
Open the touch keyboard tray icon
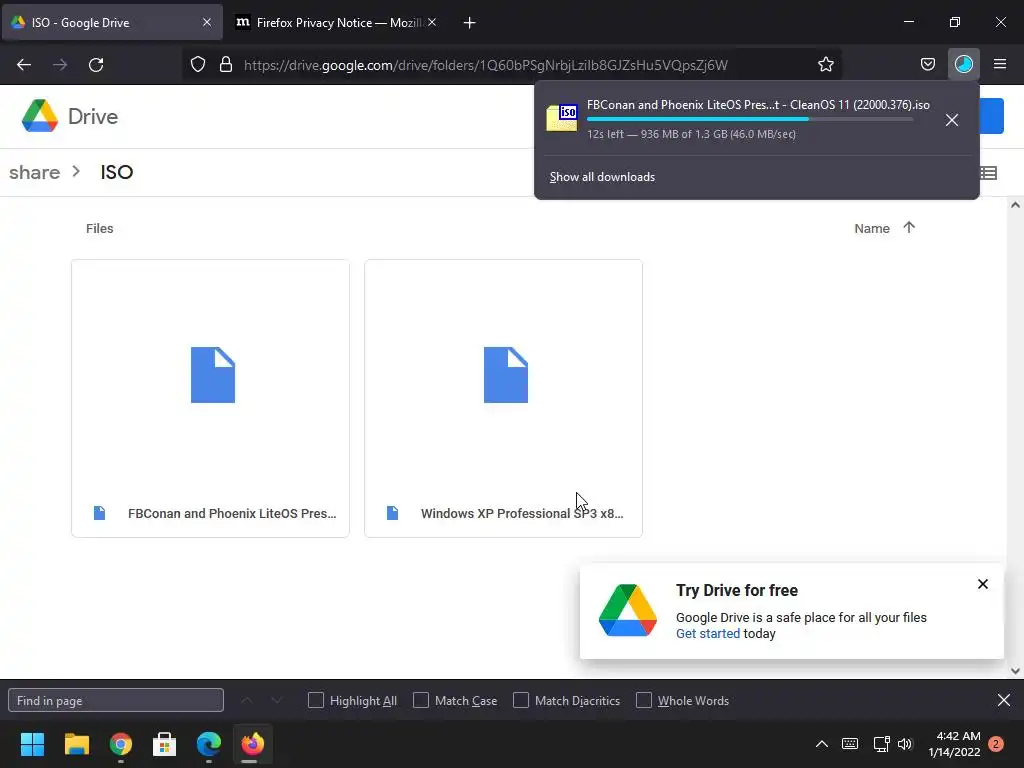click(850, 744)
